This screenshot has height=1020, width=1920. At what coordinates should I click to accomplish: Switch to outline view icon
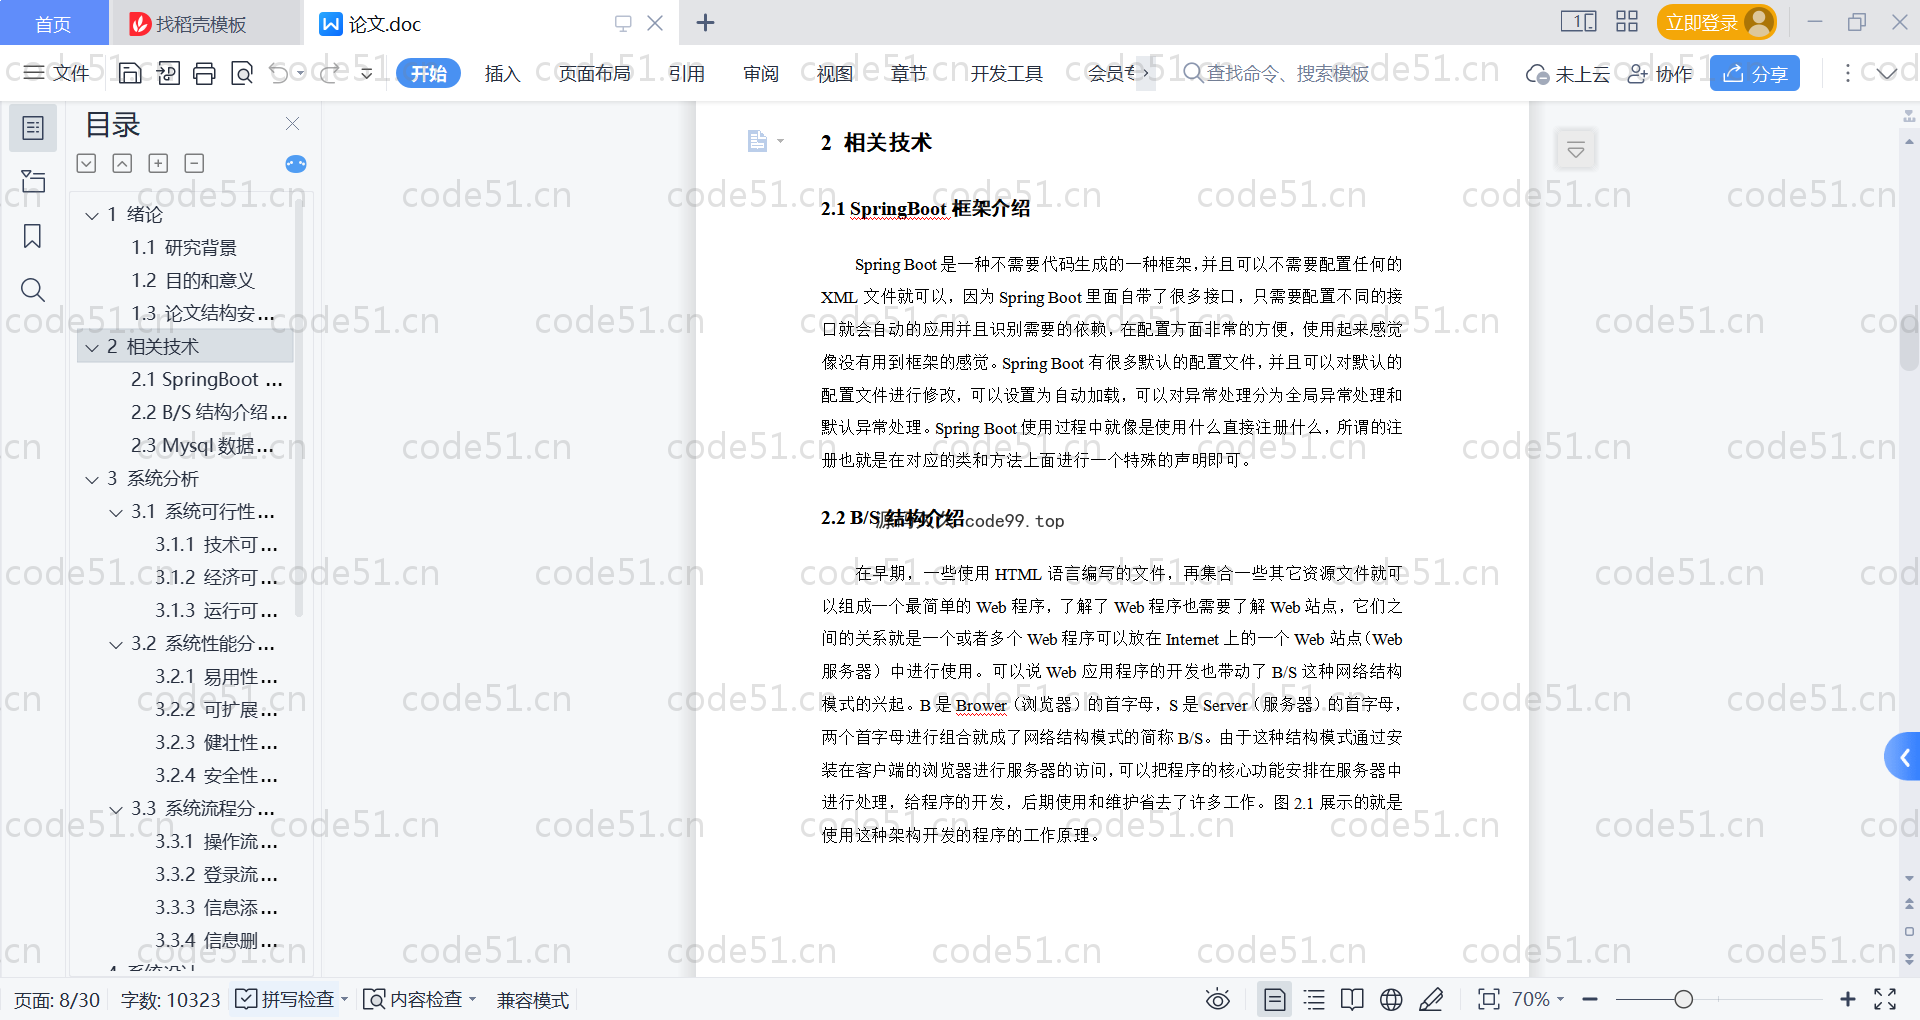pos(1314,999)
